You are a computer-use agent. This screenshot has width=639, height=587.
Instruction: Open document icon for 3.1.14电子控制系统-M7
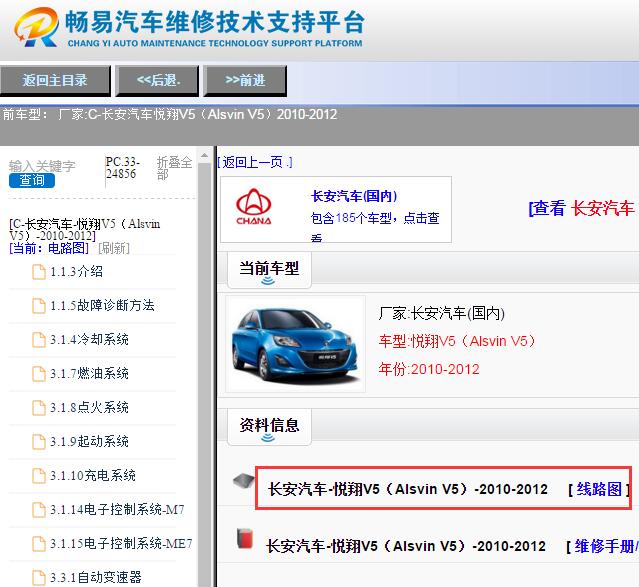(39, 510)
